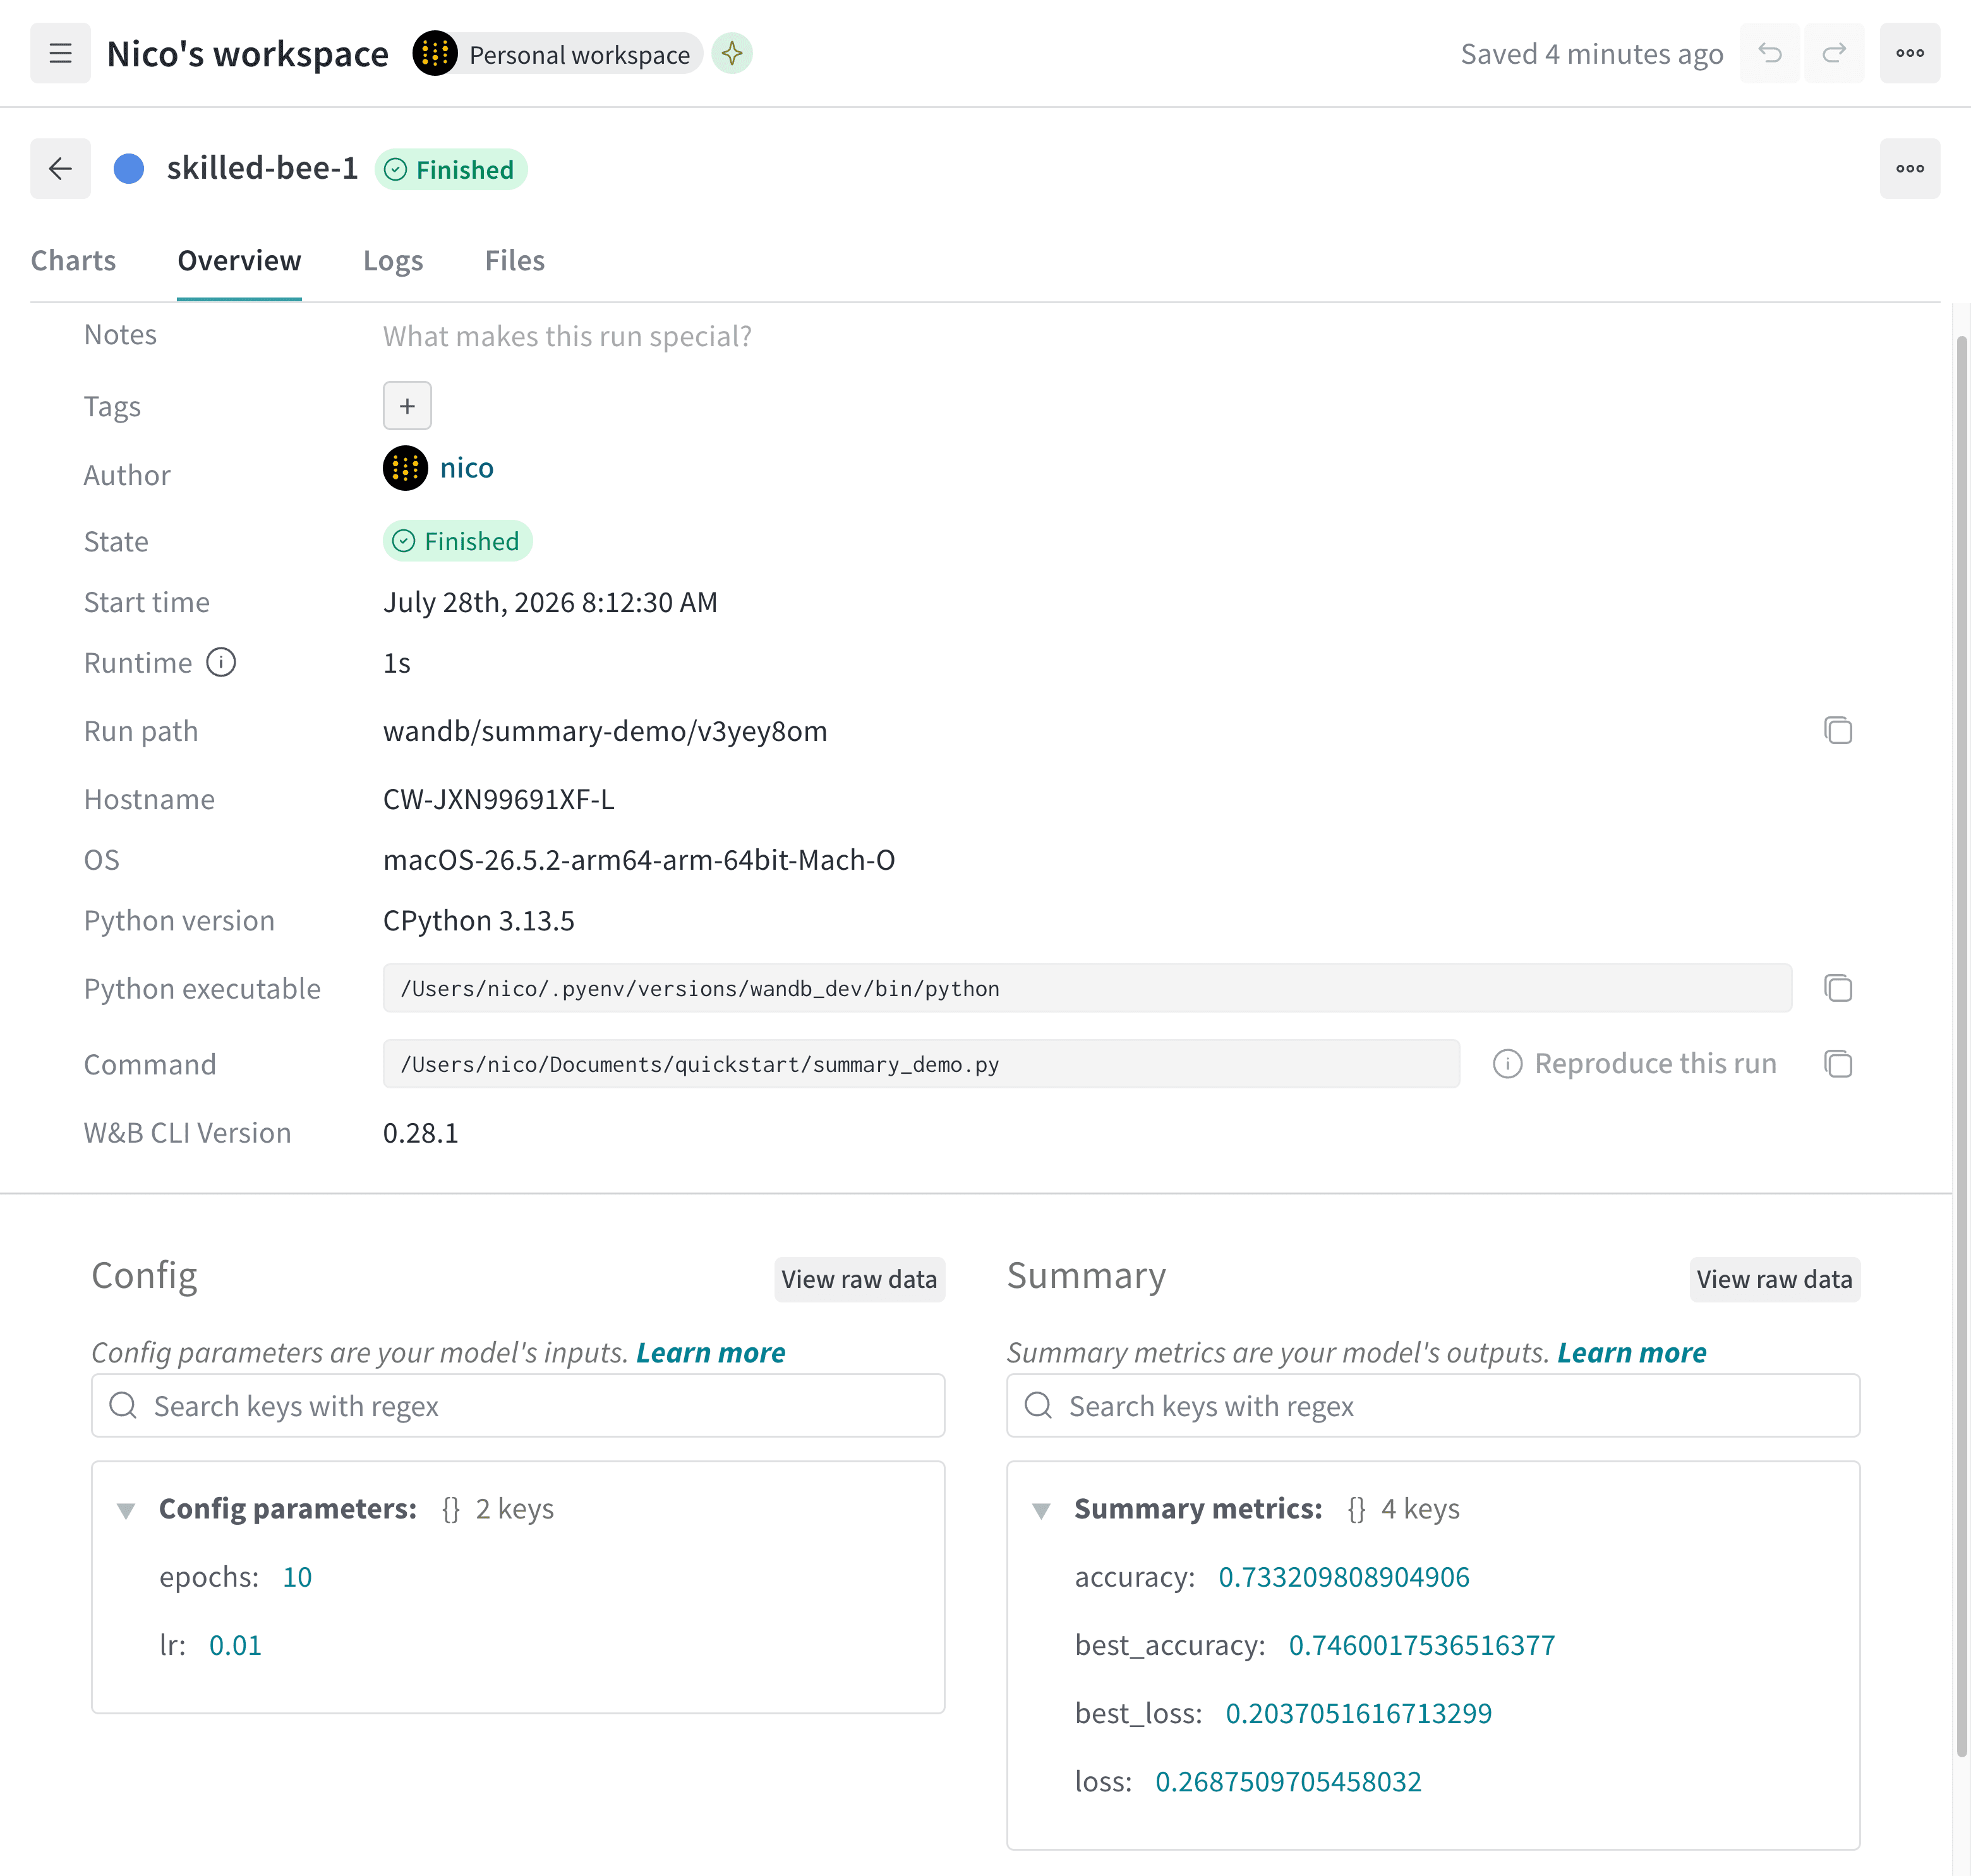1971x1876 pixels.
Task: Copy the run path
Action: tap(1838, 730)
